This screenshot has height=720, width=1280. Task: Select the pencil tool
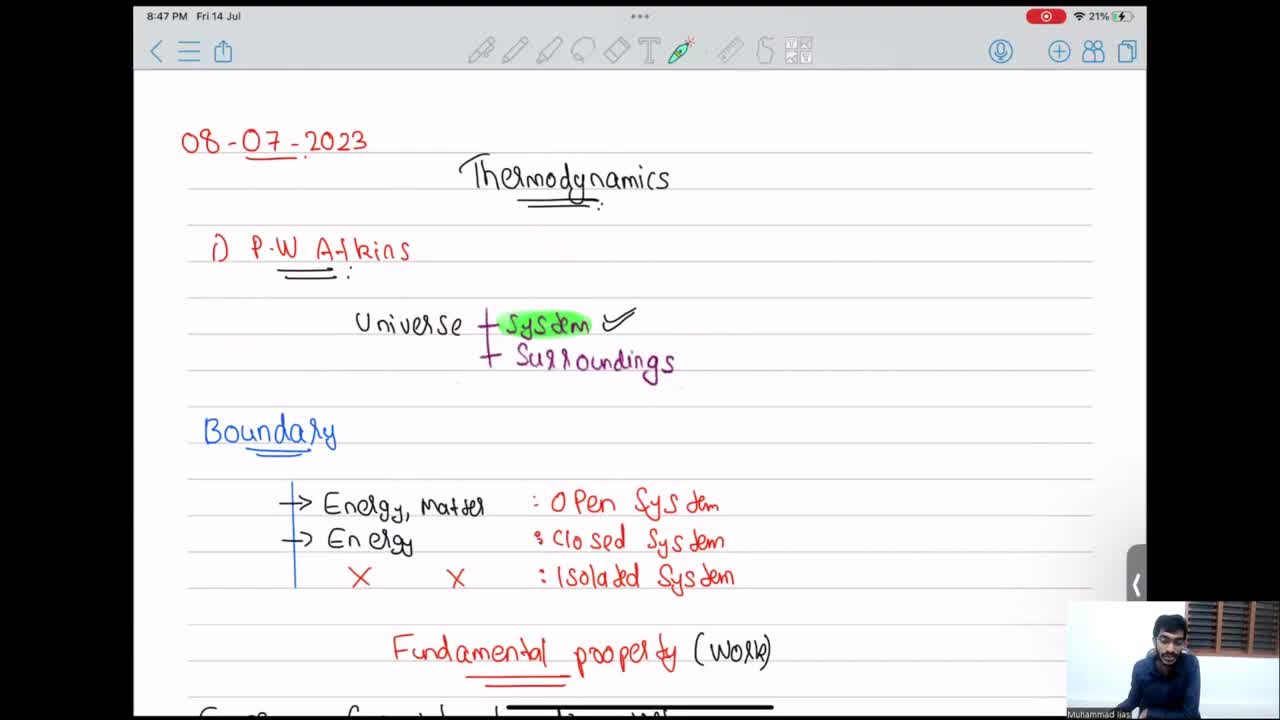(x=515, y=51)
